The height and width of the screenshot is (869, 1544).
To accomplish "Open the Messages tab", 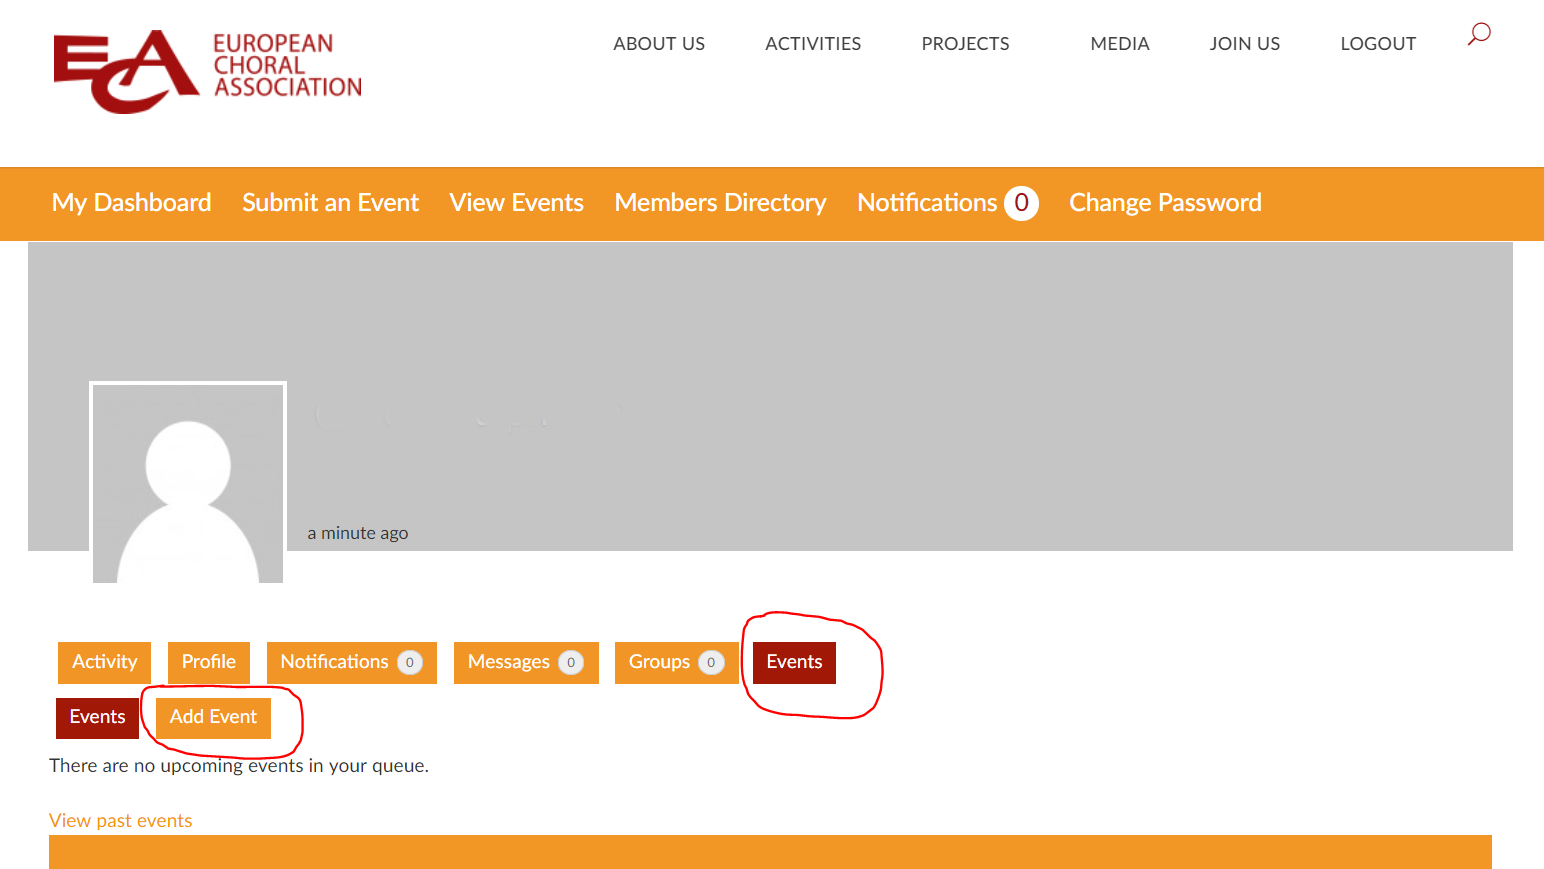I will (525, 662).
